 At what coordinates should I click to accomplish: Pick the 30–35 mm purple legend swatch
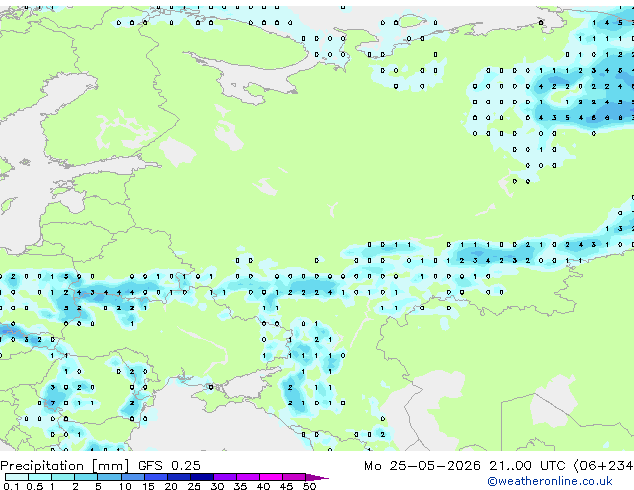224,477
